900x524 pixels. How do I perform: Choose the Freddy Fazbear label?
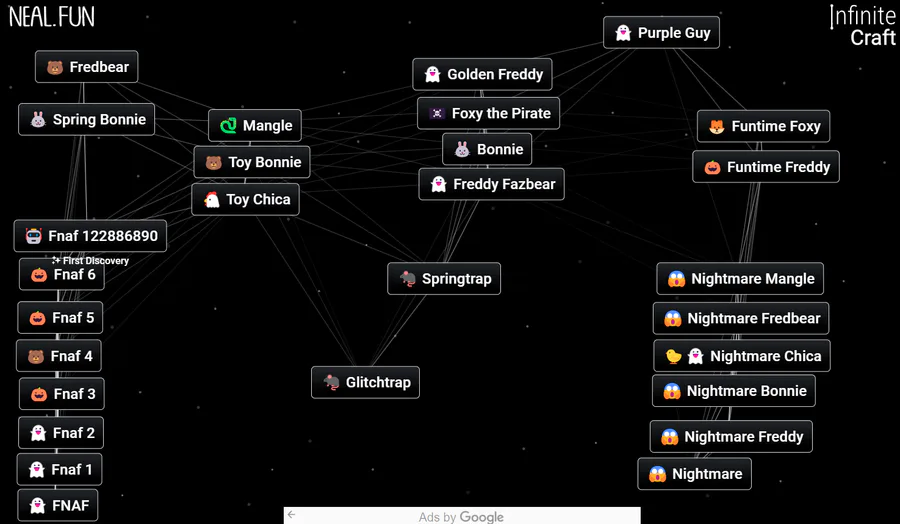(505, 184)
